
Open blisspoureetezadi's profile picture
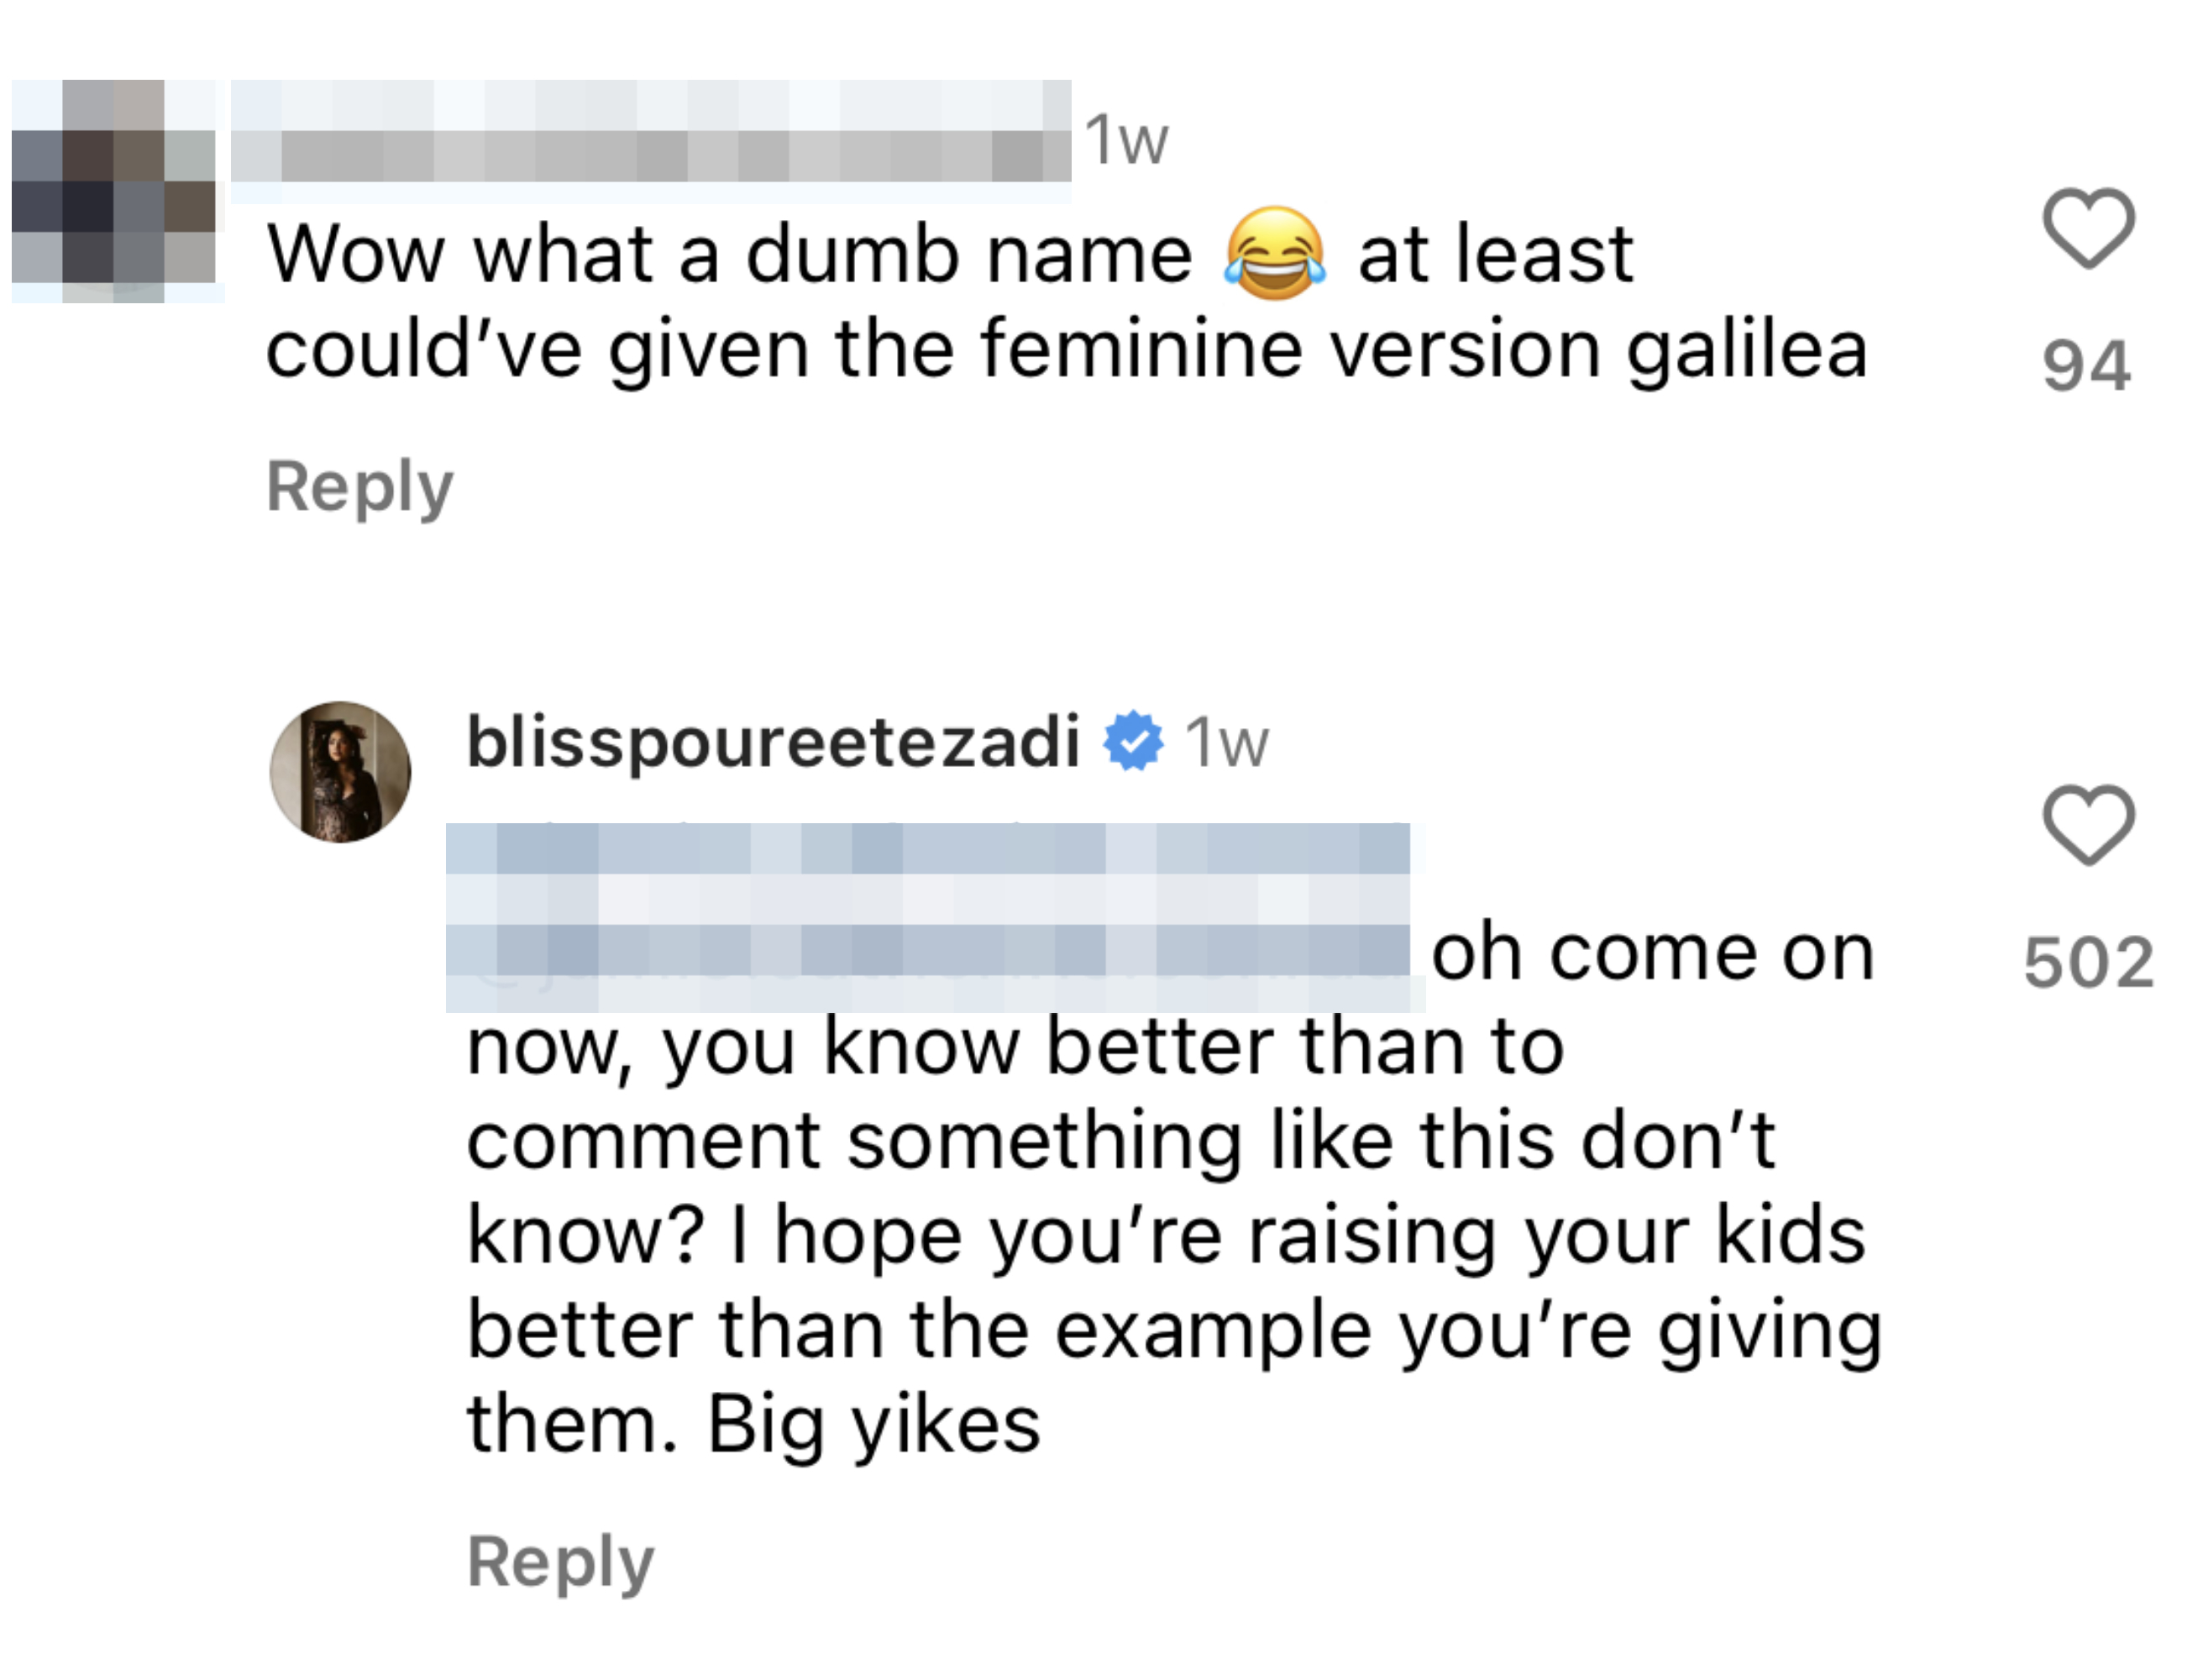340,772
